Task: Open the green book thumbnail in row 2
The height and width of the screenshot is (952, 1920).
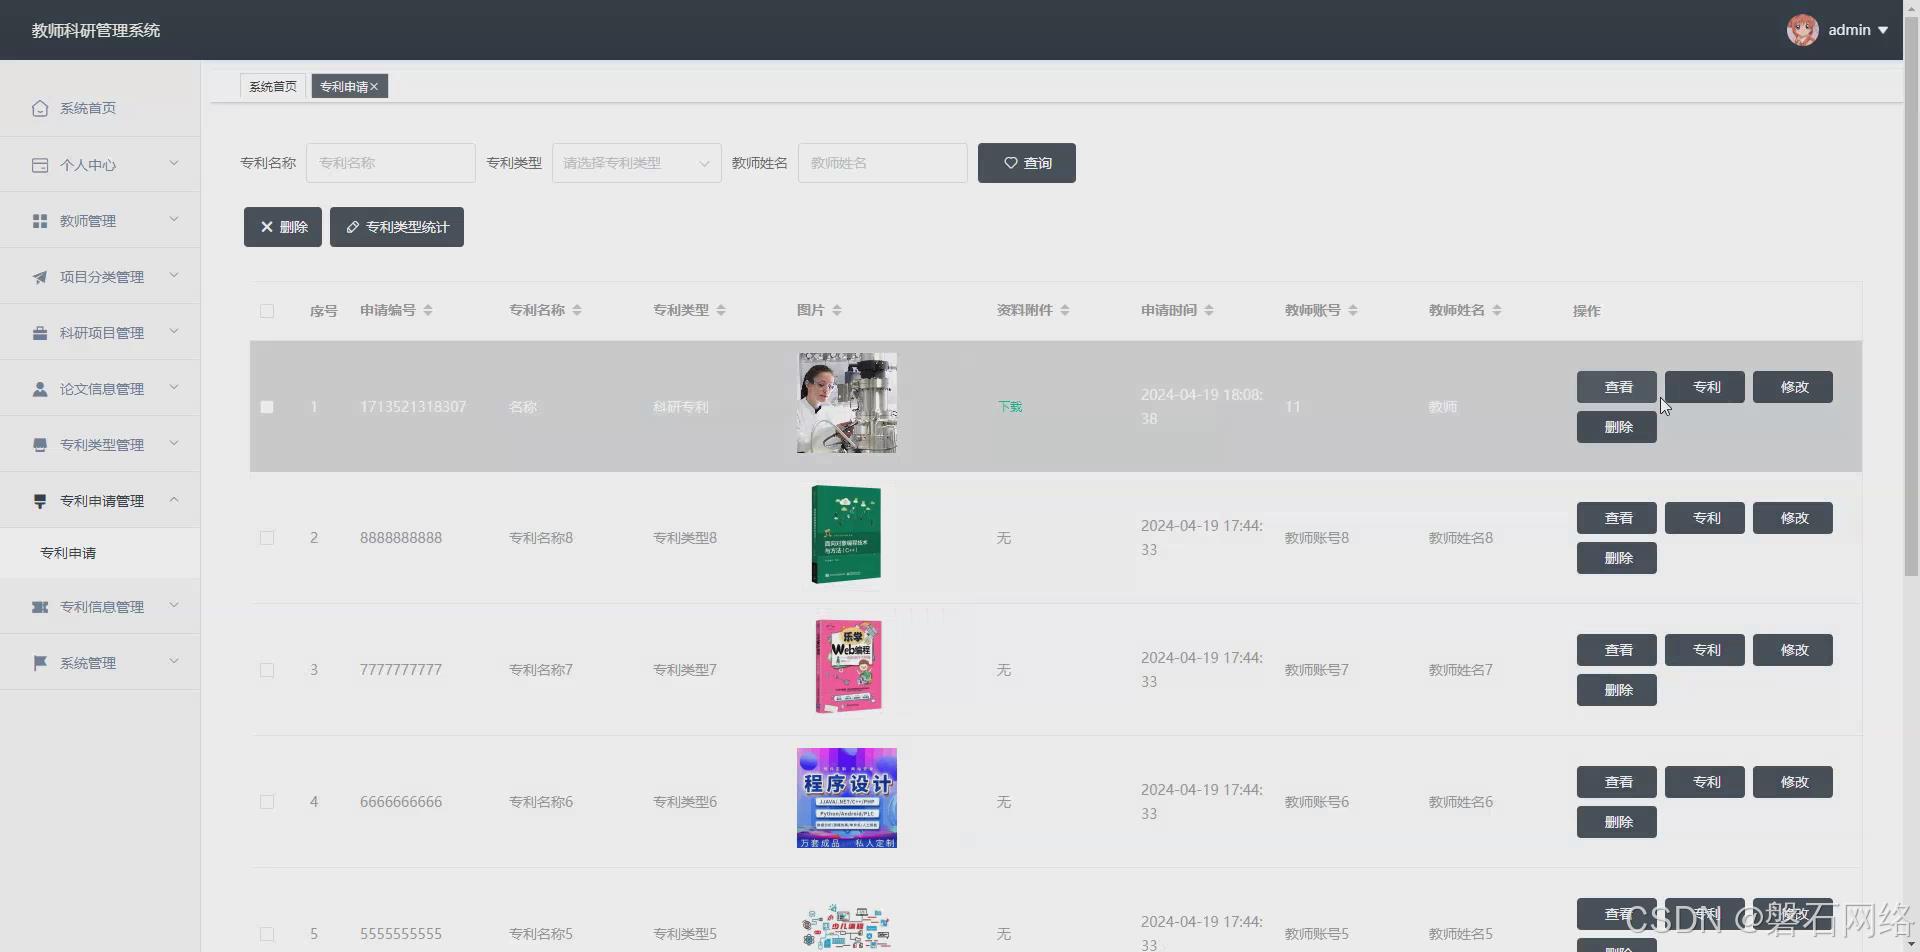Action: (846, 535)
